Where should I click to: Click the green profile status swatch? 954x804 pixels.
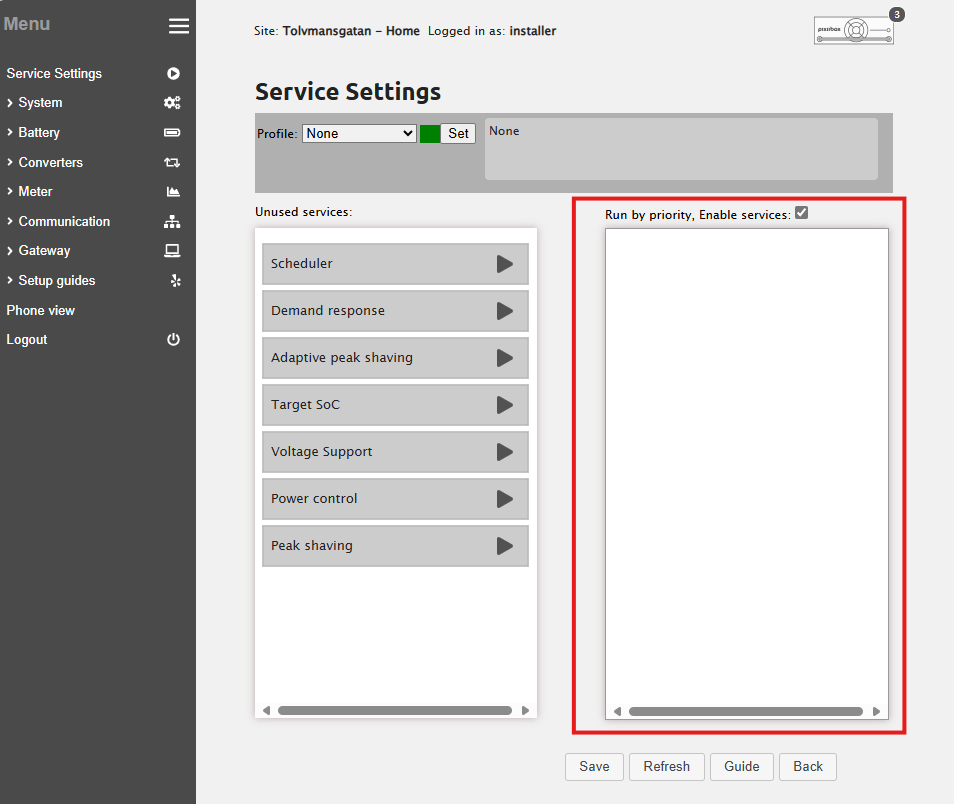click(x=430, y=133)
